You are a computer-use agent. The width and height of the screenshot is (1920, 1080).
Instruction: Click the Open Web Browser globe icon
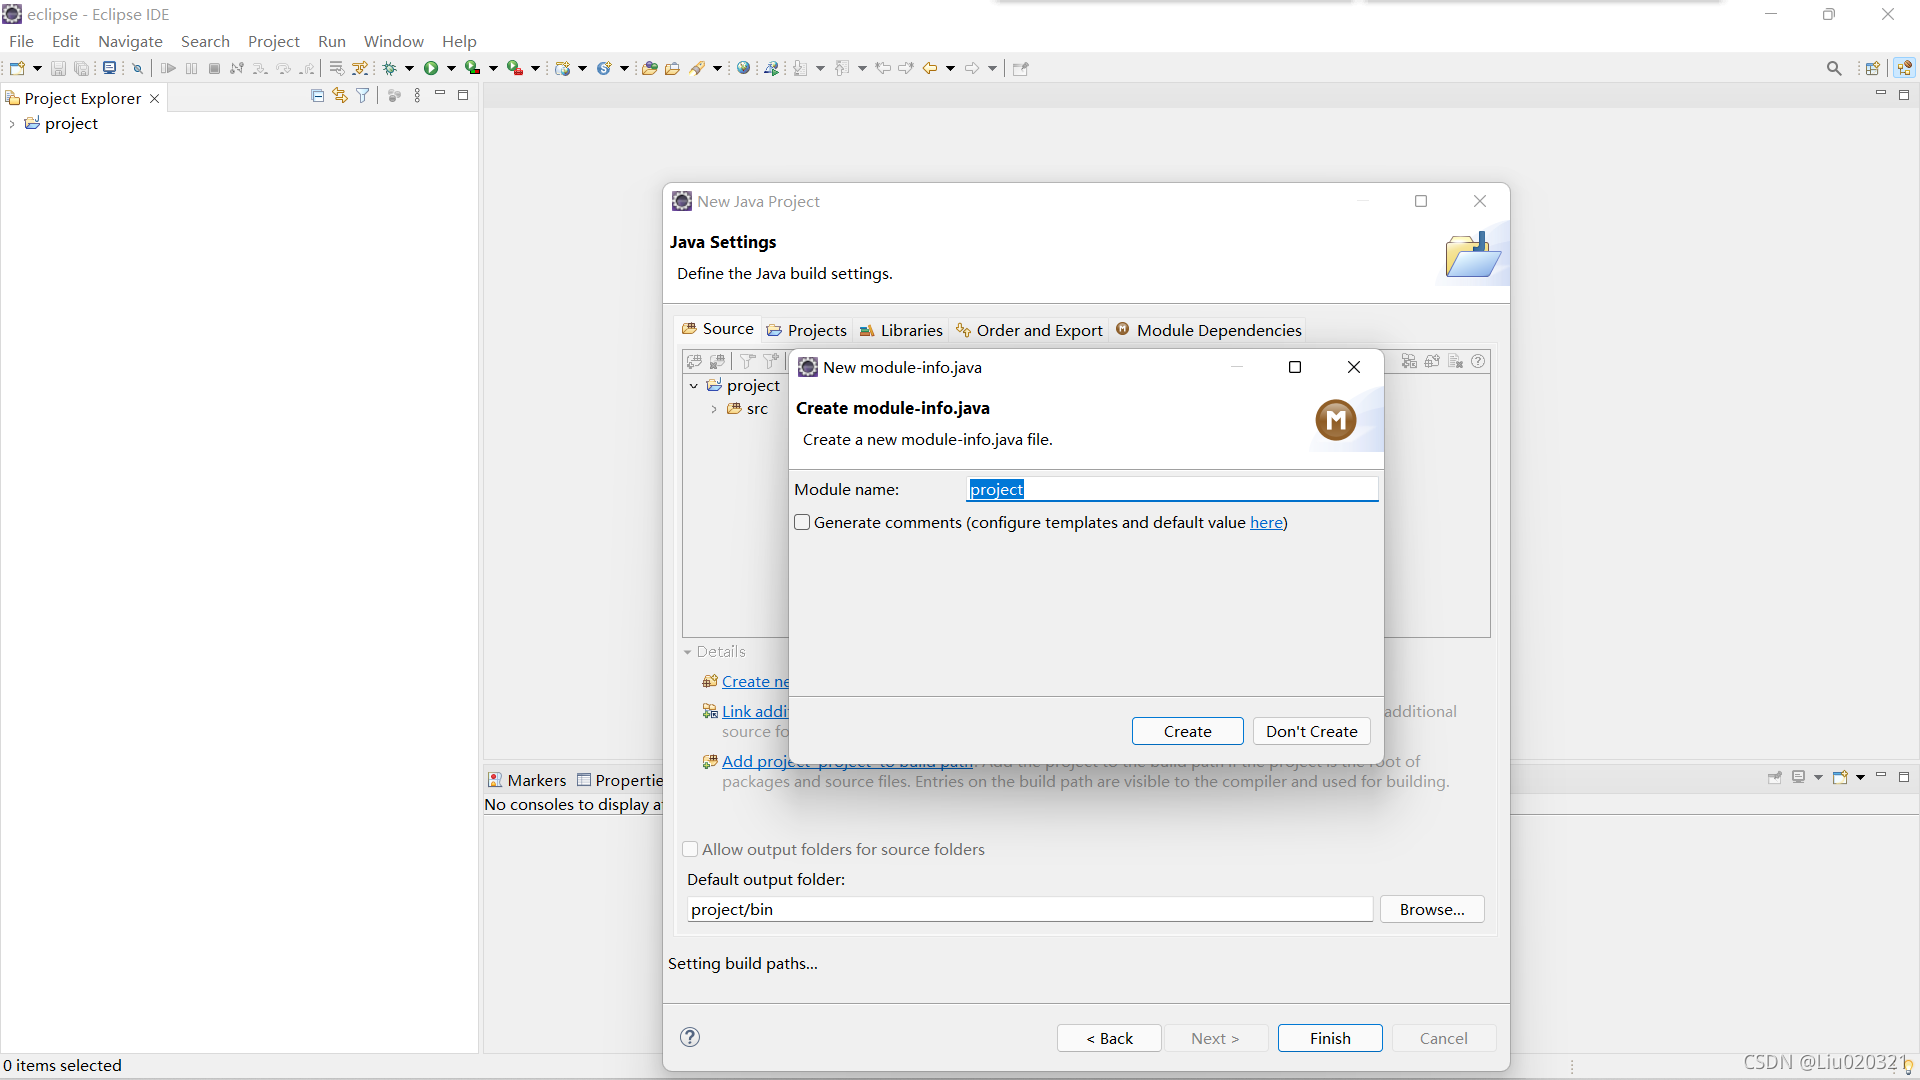743,68
